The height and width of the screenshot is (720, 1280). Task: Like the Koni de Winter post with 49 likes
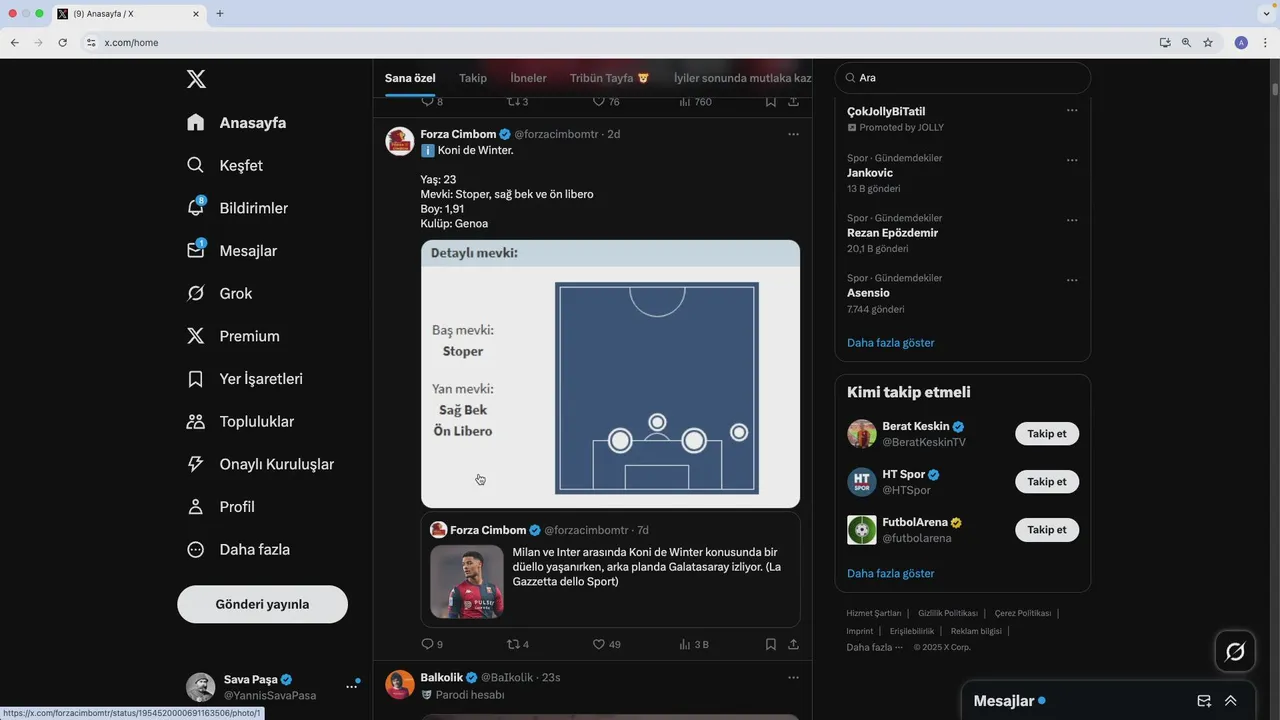pos(607,644)
